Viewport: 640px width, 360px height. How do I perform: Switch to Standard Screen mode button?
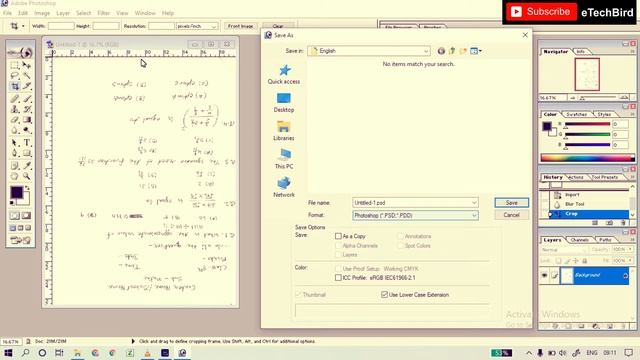coord(13,228)
